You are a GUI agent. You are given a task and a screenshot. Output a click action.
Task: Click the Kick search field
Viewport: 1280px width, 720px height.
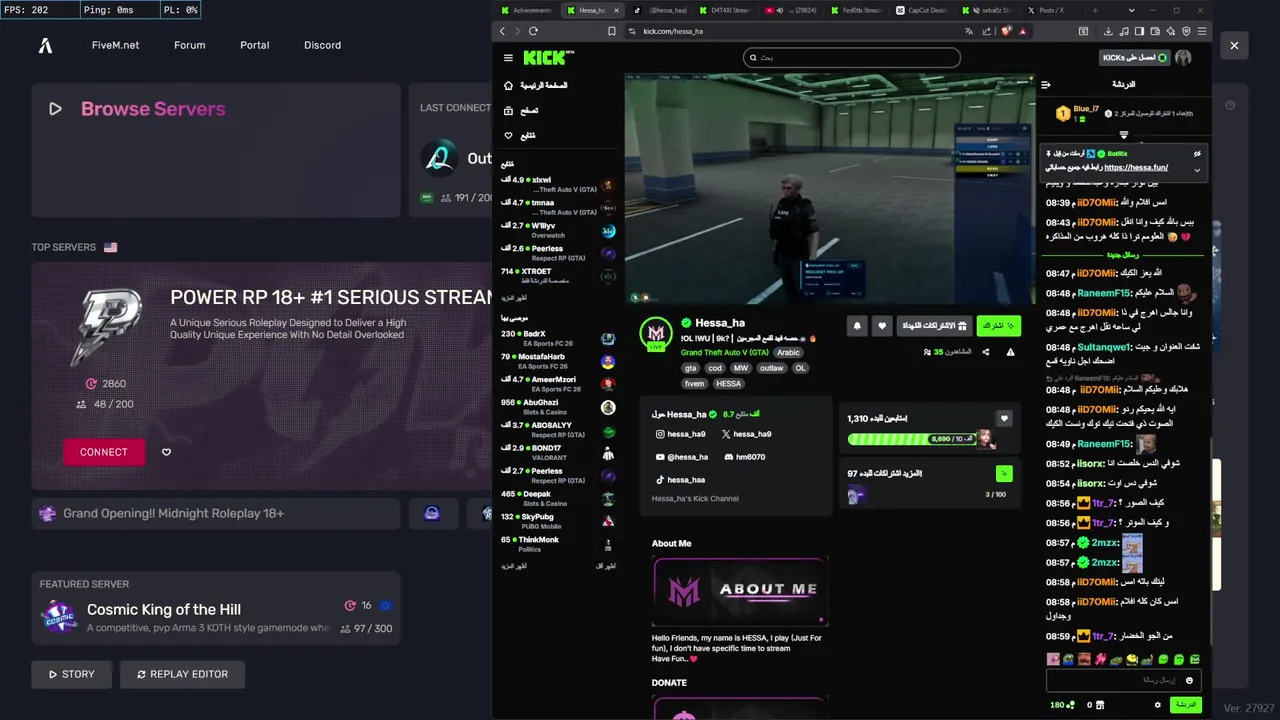click(x=852, y=58)
